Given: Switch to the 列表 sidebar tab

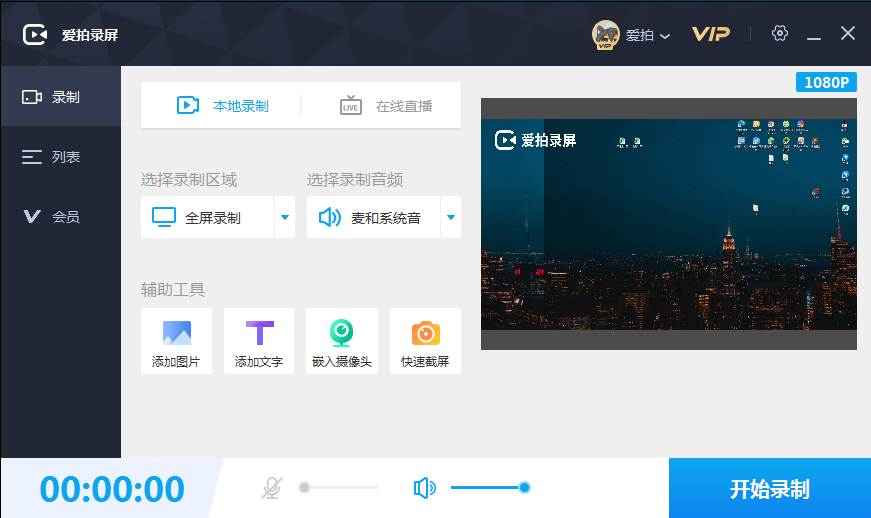Looking at the screenshot, I should 60,157.
